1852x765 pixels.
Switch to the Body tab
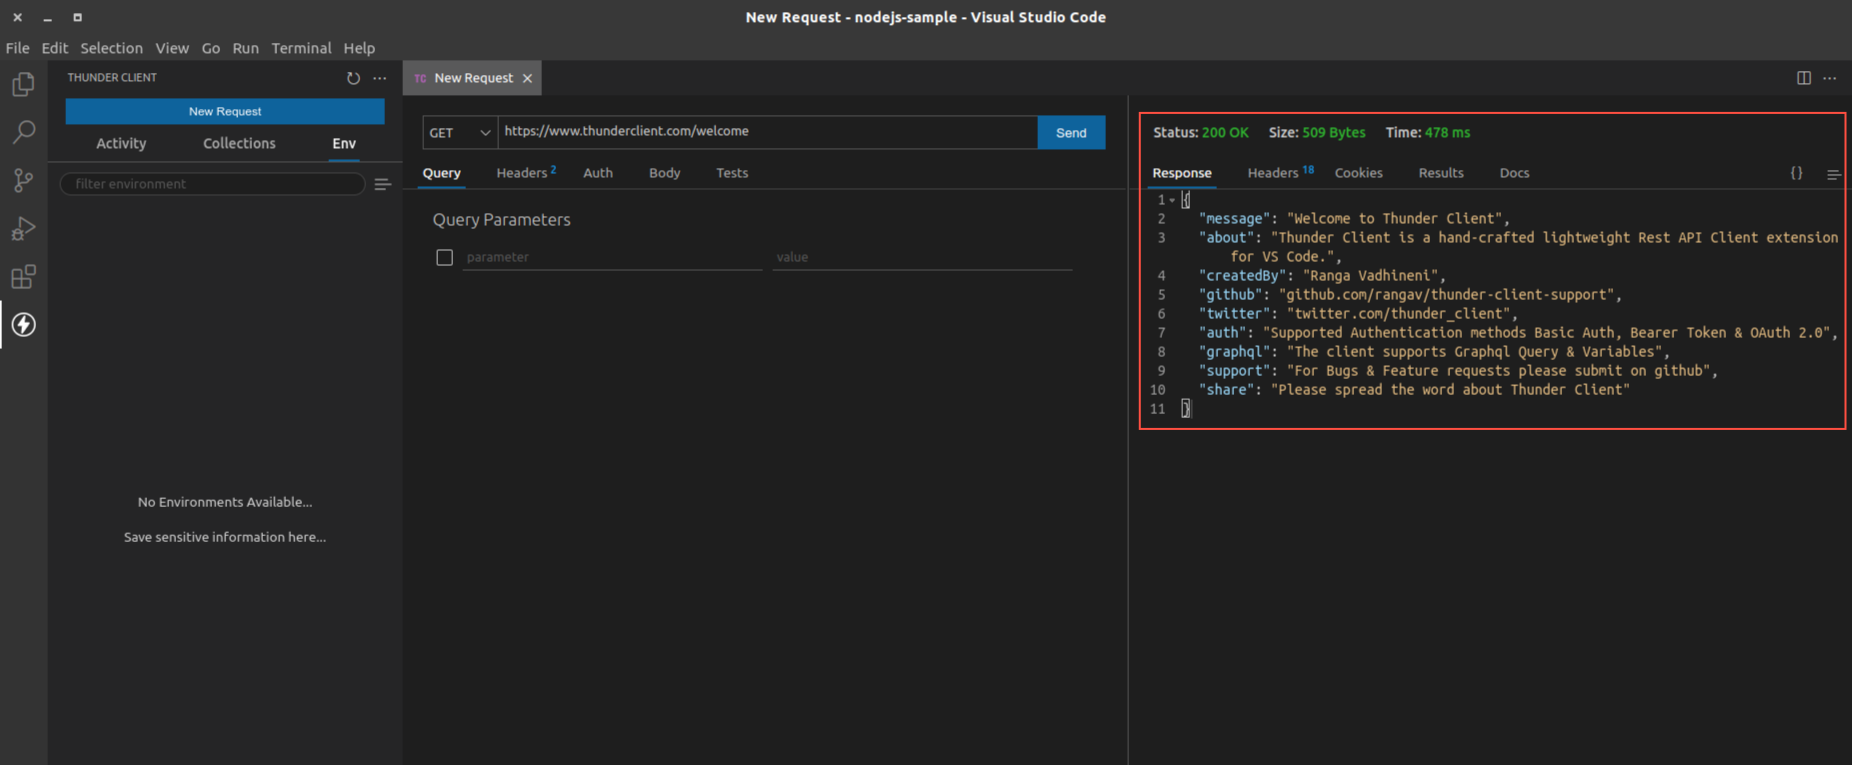[664, 173]
